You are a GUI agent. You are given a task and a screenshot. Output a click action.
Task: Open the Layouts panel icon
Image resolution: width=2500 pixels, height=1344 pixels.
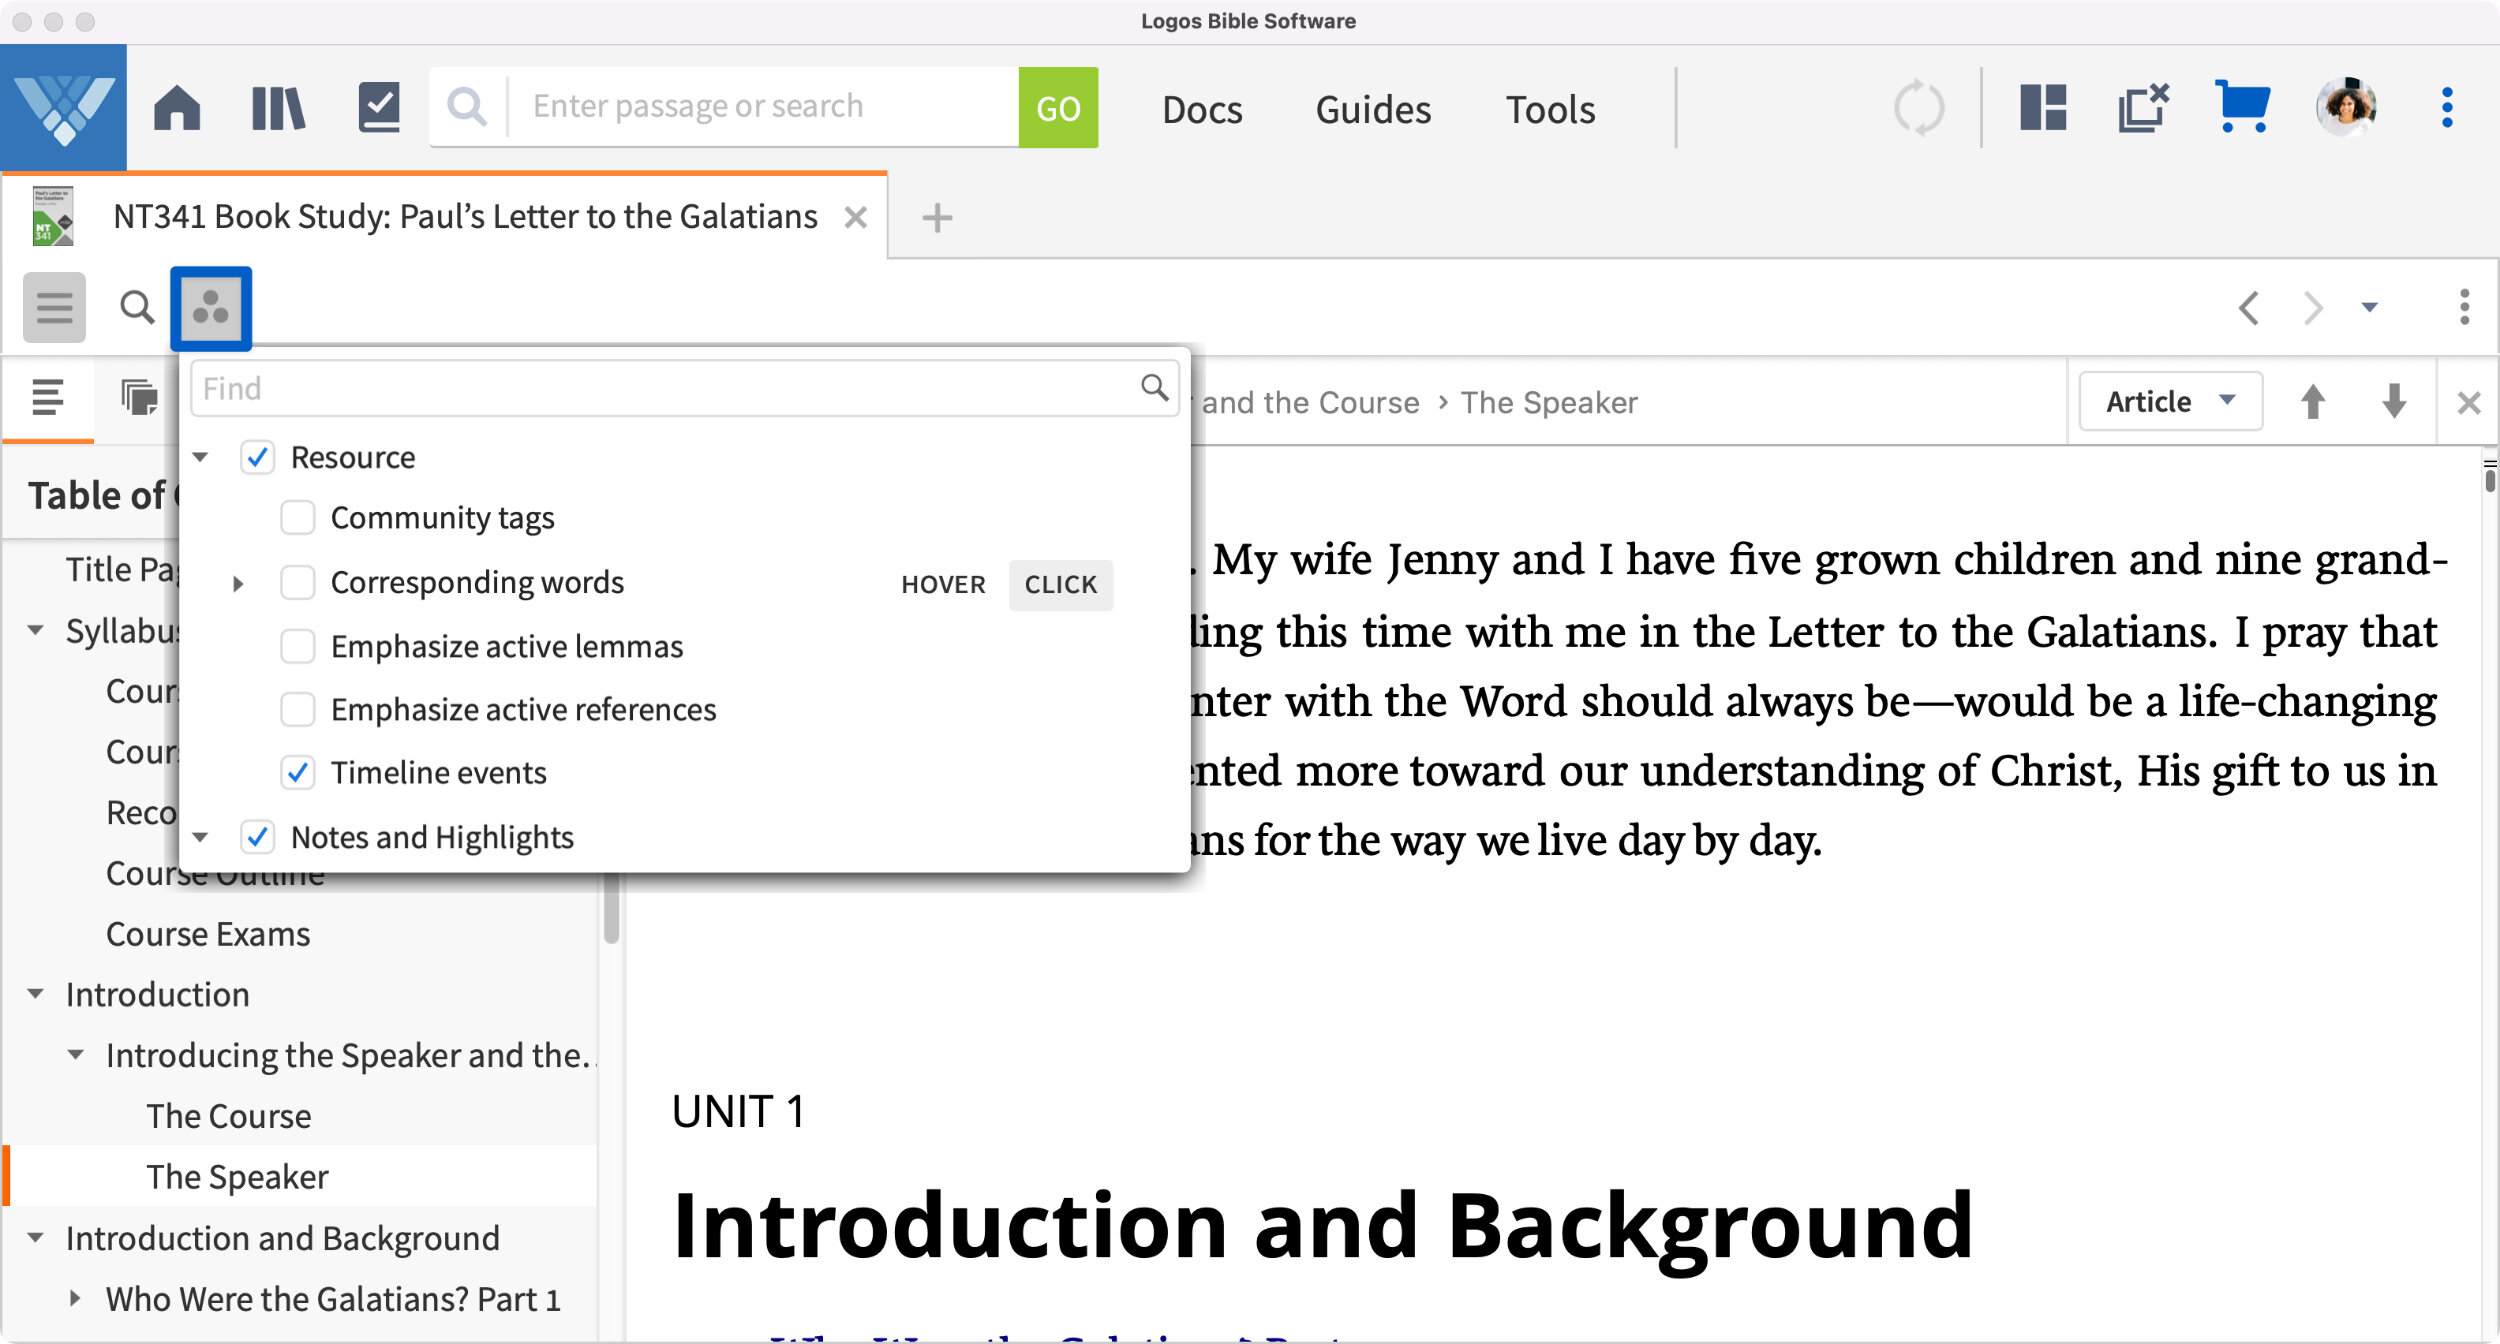(x=2043, y=108)
